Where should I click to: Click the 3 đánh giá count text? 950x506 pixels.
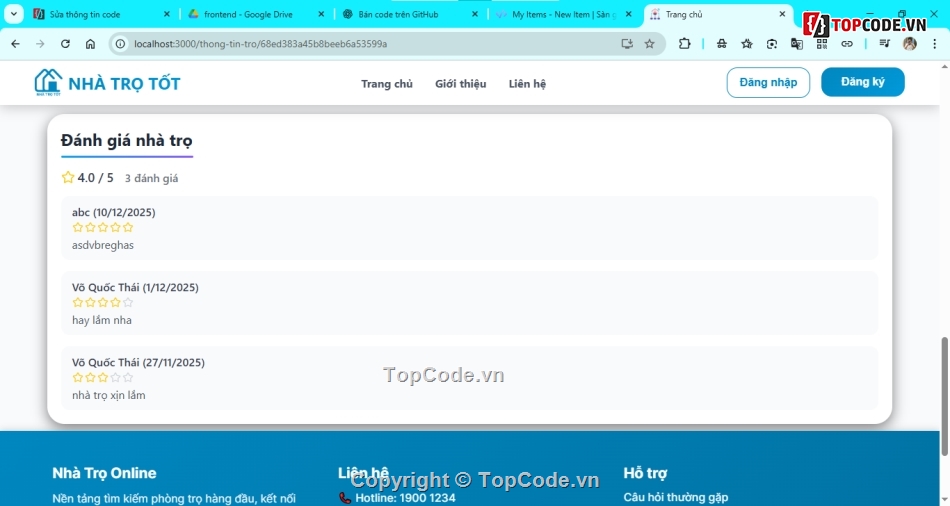(x=151, y=178)
